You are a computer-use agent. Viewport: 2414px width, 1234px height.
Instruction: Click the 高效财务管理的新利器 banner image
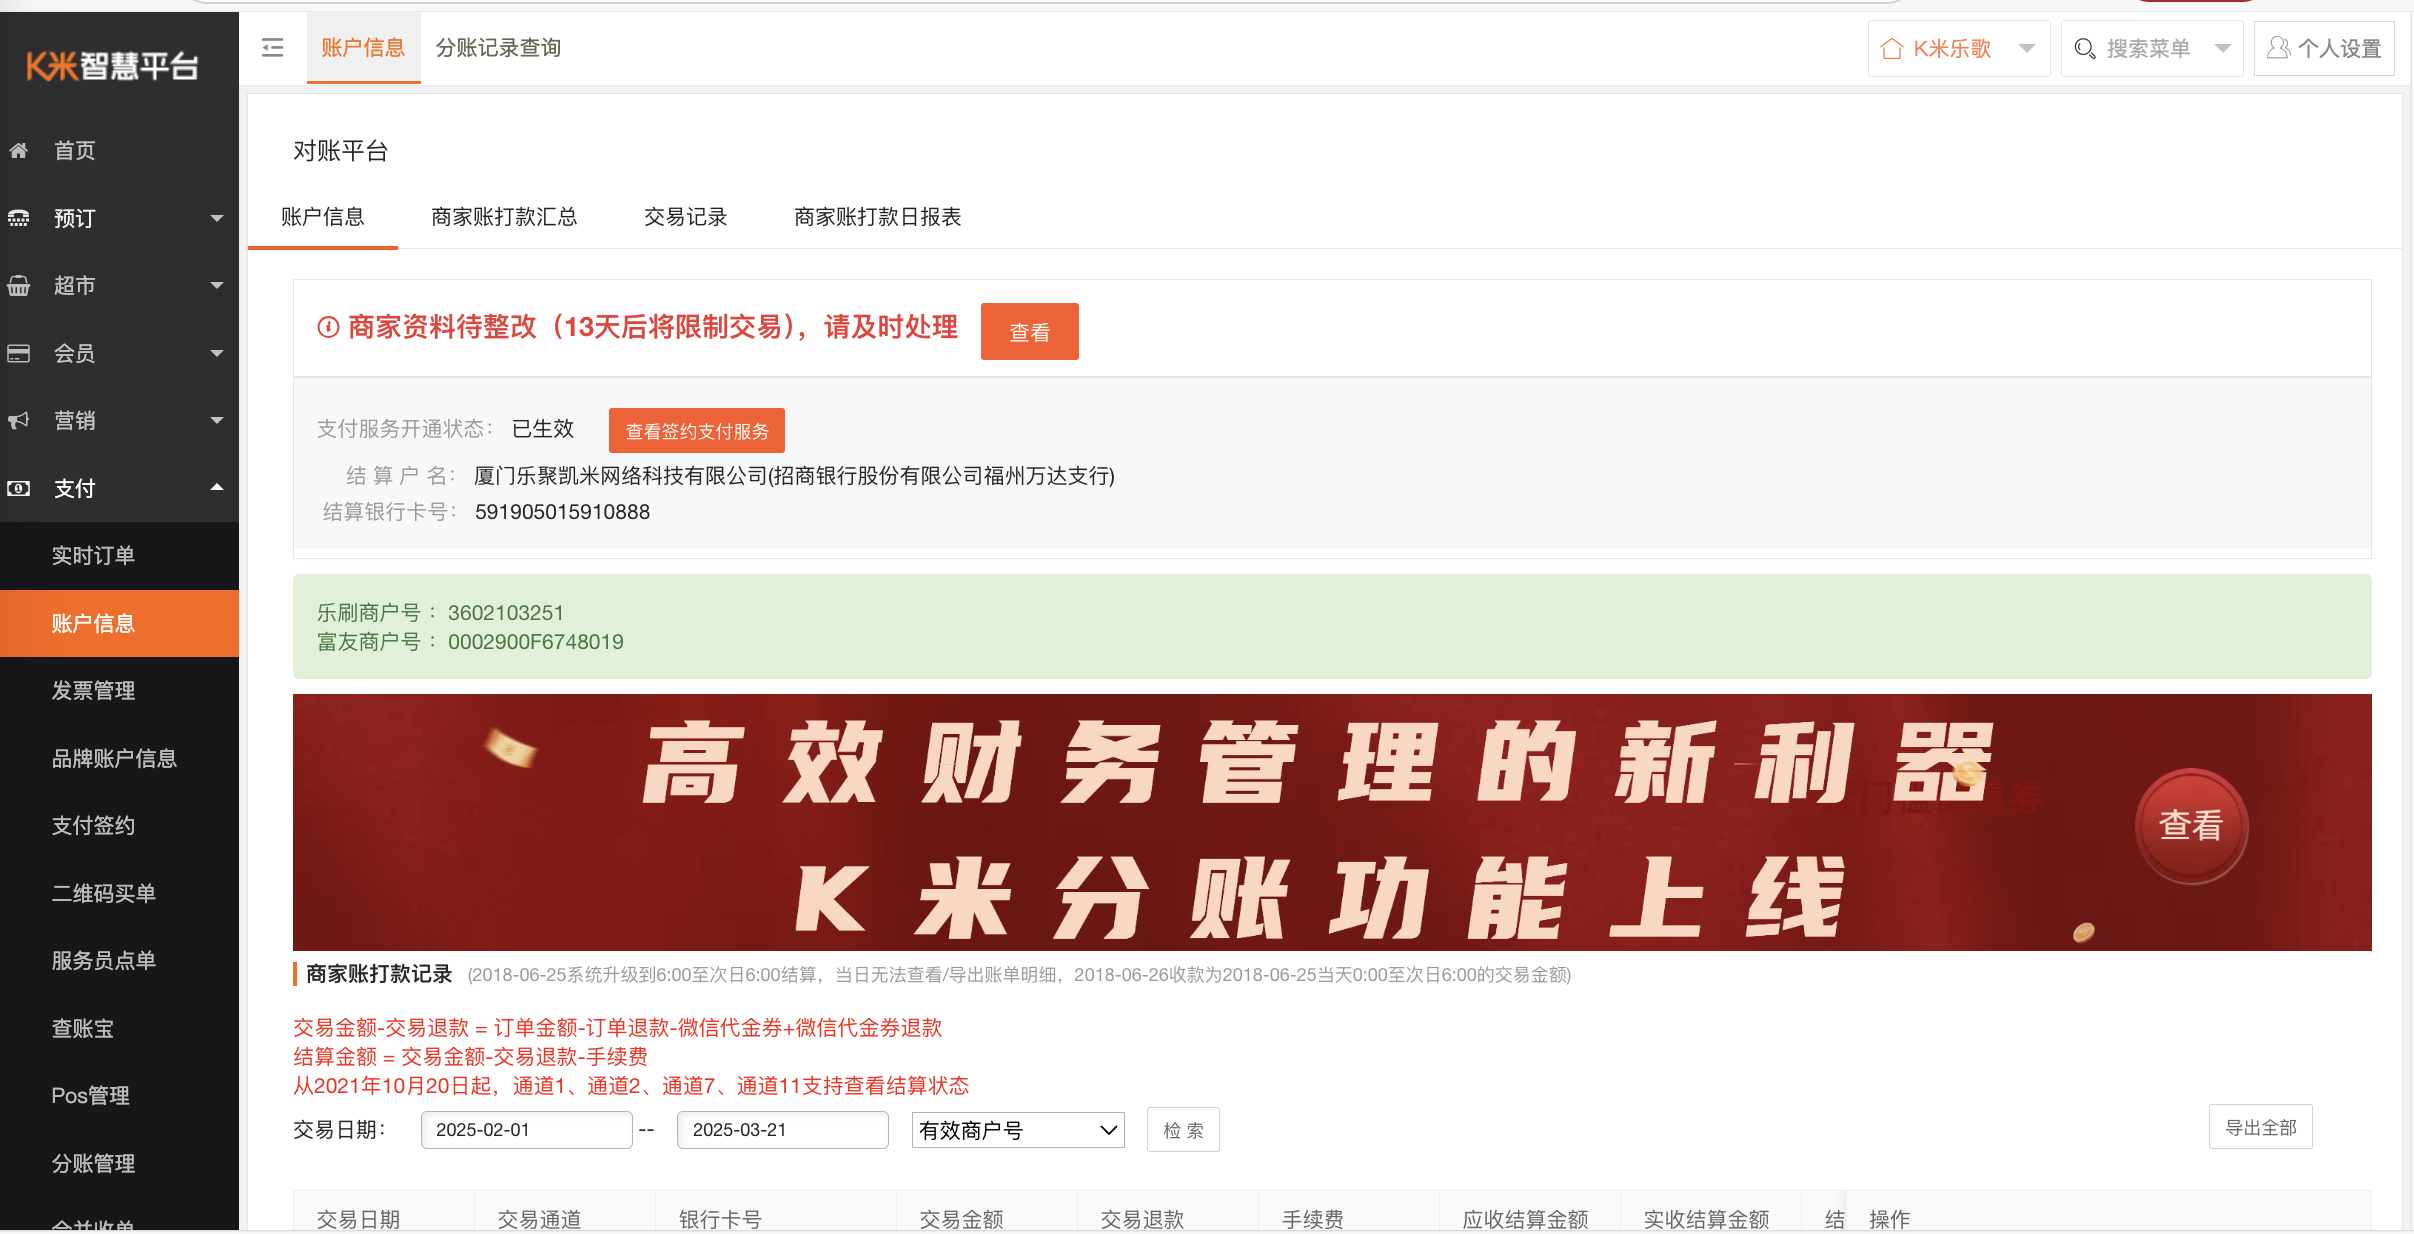(1332, 823)
